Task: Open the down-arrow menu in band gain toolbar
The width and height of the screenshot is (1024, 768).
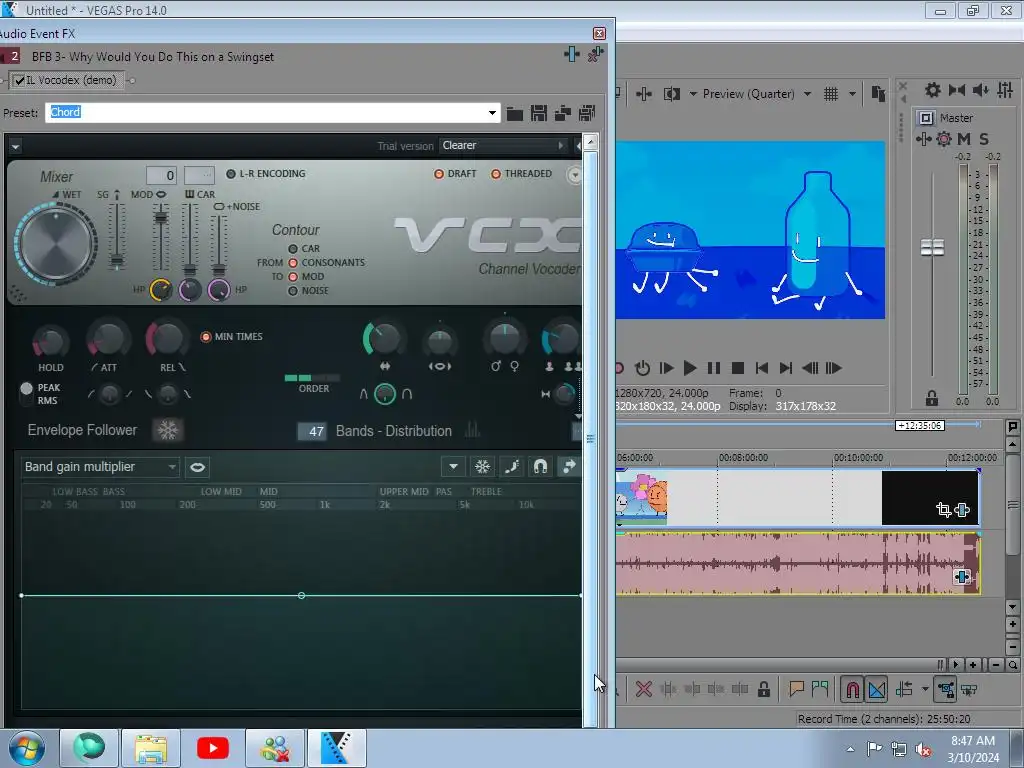Action: 453,466
